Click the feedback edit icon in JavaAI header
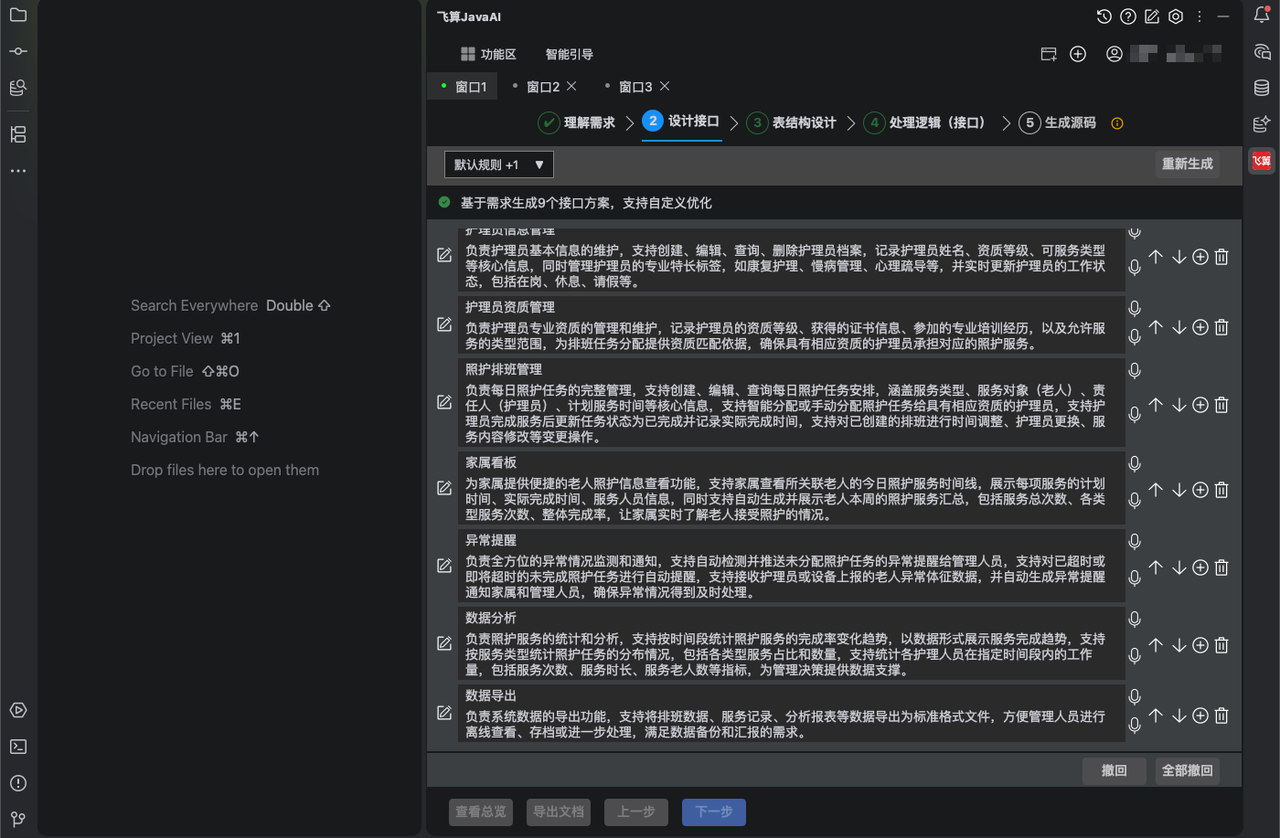1280x838 pixels. tap(1152, 17)
